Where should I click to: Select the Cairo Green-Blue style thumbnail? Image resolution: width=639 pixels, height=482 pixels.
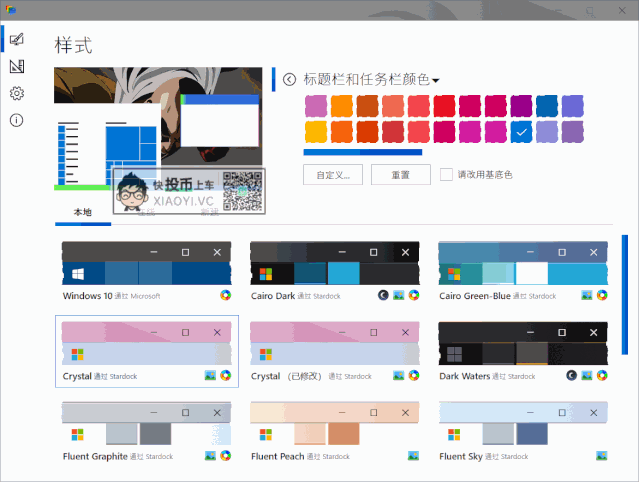523,263
